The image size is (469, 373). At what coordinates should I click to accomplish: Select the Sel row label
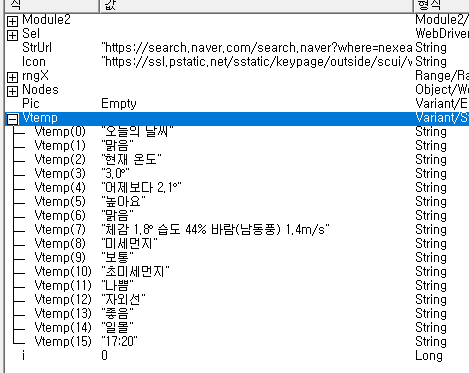[x=31, y=34]
